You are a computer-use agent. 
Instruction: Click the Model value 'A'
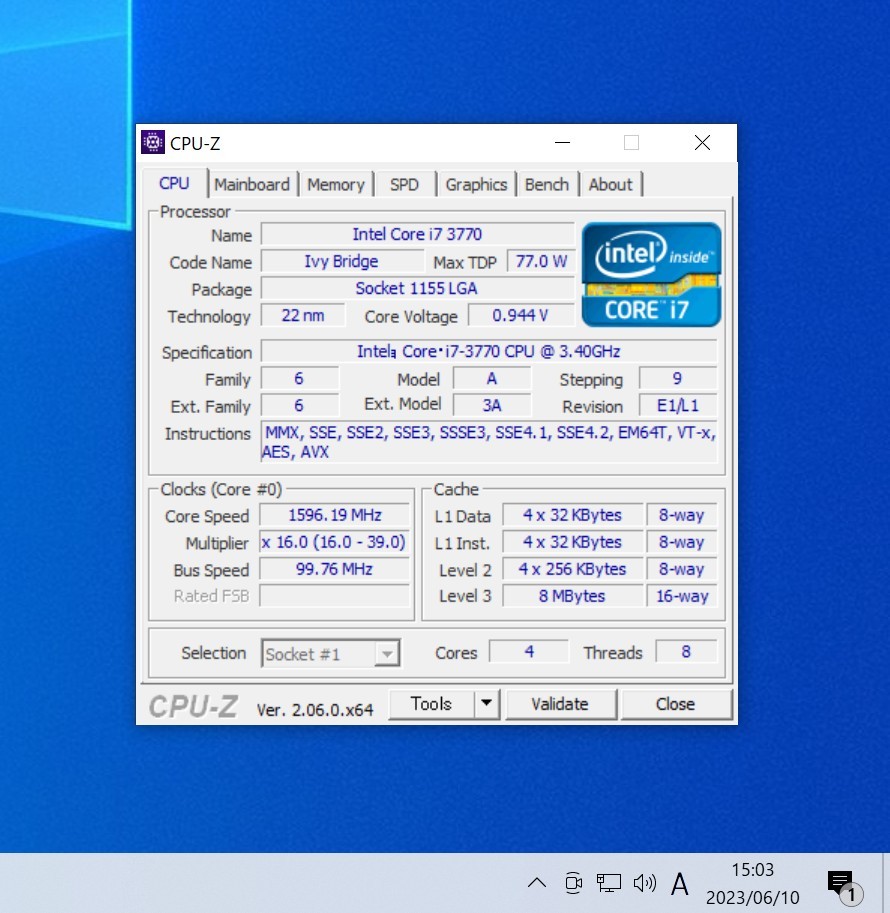492,378
